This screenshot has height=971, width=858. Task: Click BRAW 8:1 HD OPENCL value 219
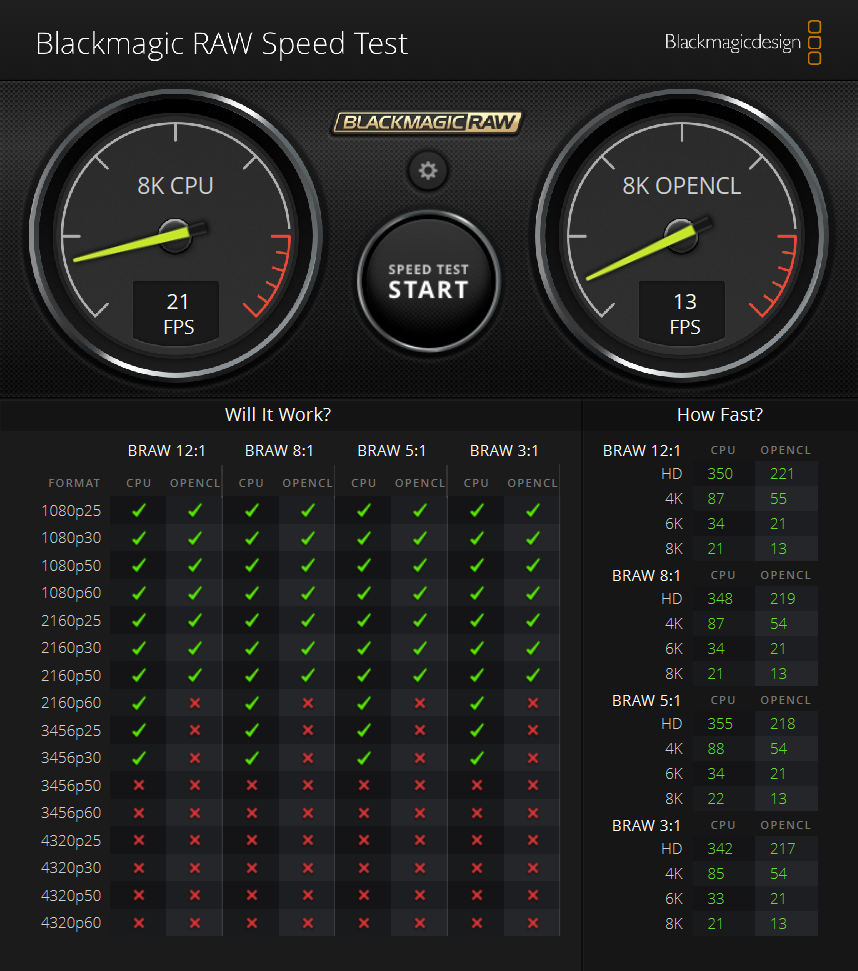point(782,599)
